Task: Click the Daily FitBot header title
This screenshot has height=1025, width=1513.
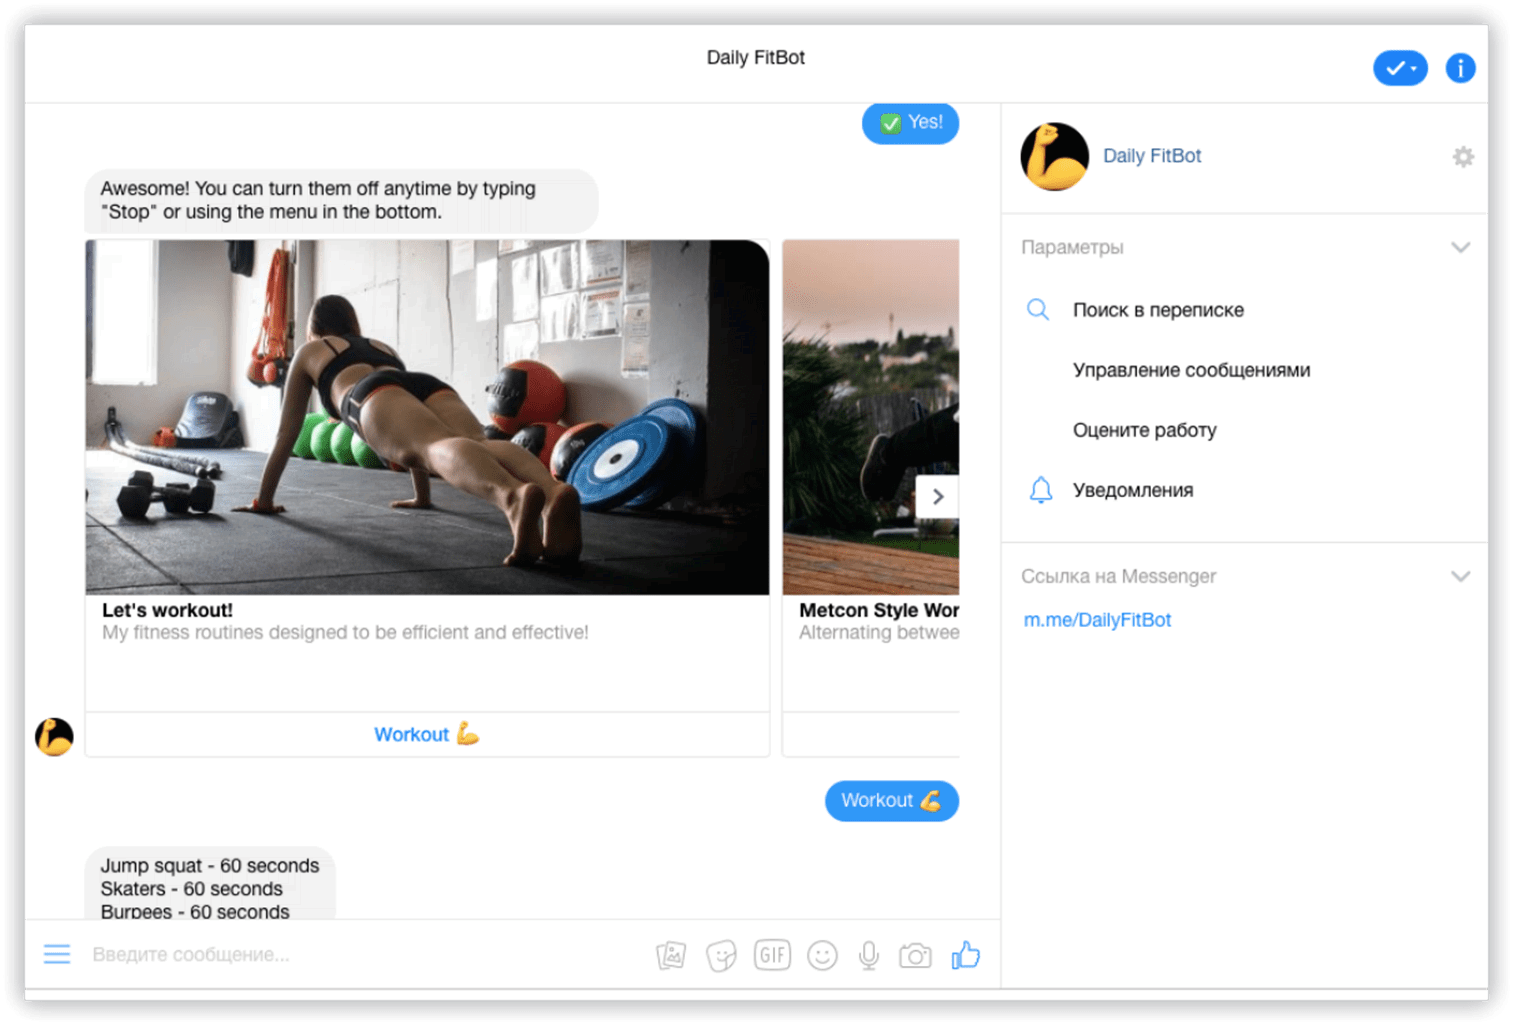Action: point(755,58)
